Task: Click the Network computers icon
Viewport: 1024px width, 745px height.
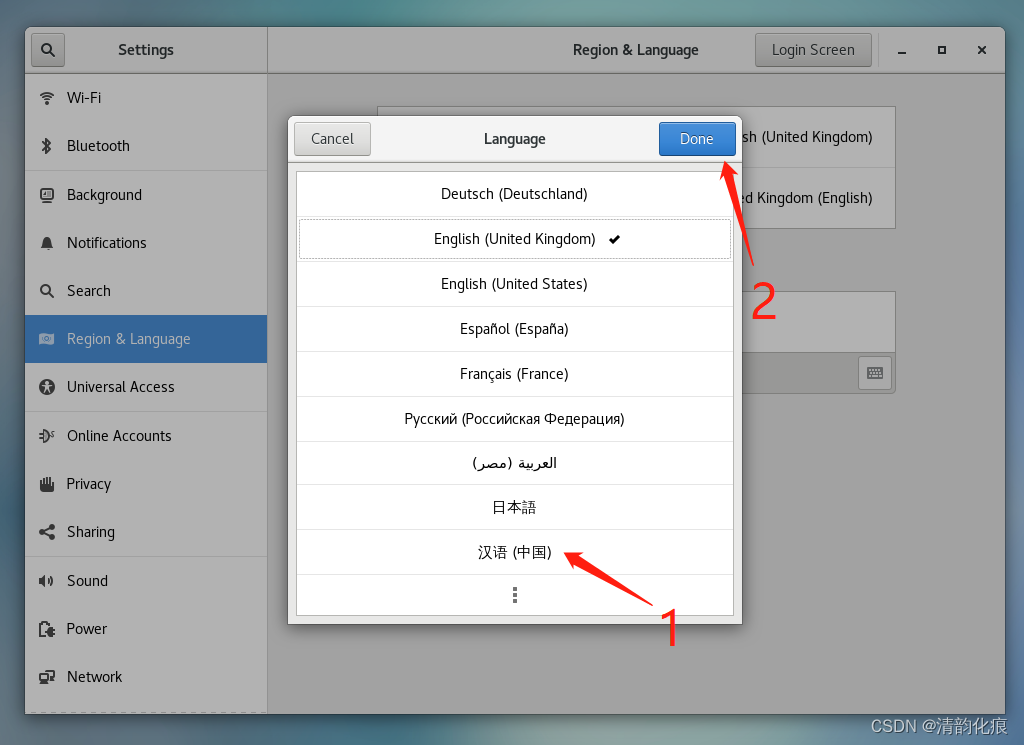Action: [x=46, y=677]
